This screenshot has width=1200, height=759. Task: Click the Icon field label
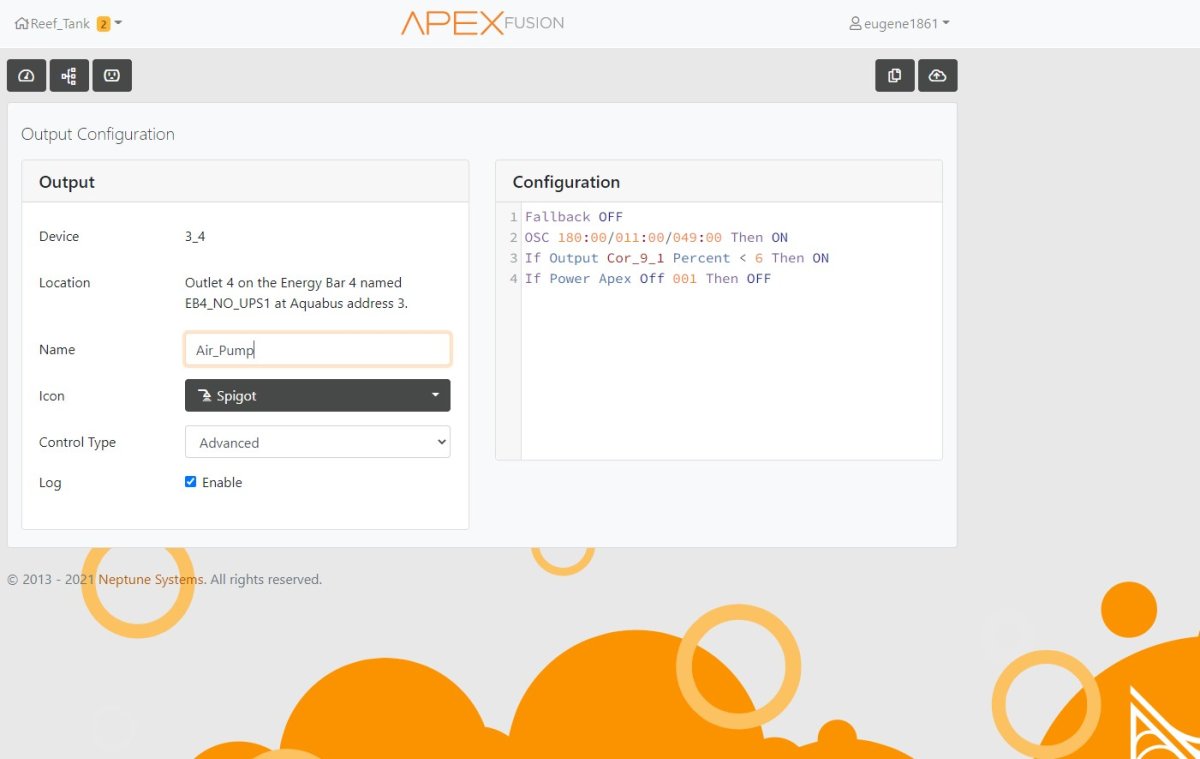point(52,396)
